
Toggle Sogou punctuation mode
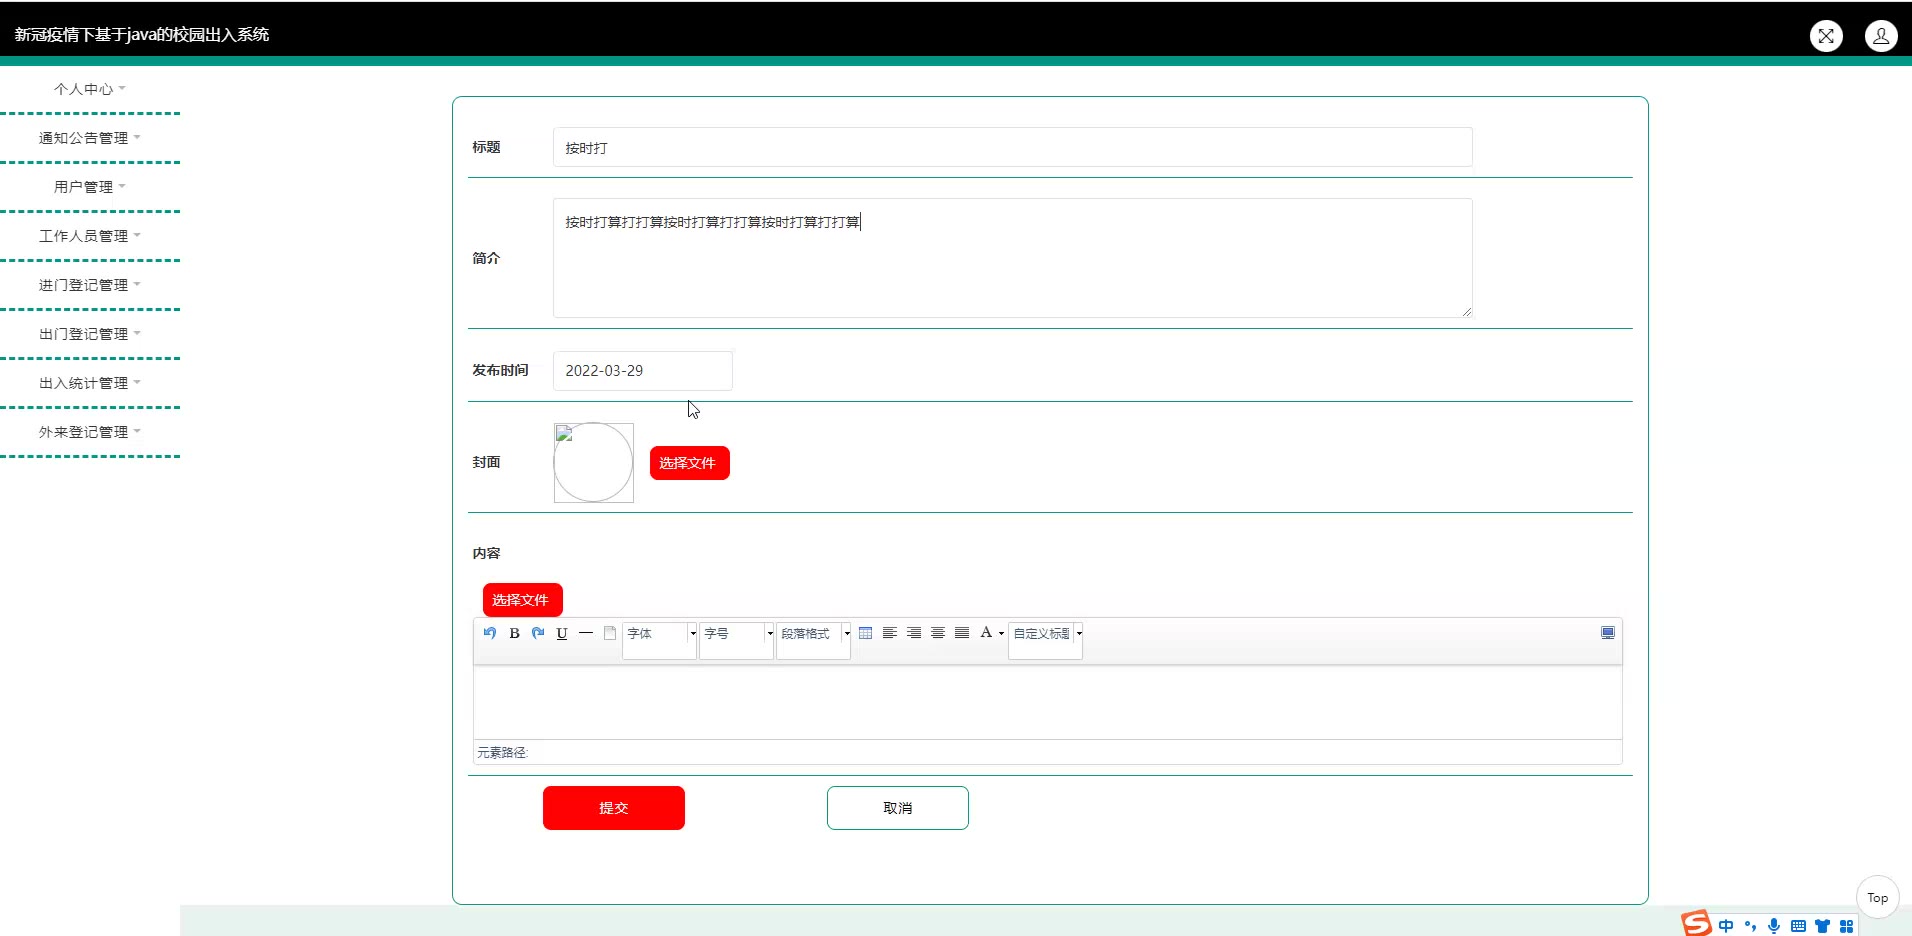click(x=1750, y=926)
